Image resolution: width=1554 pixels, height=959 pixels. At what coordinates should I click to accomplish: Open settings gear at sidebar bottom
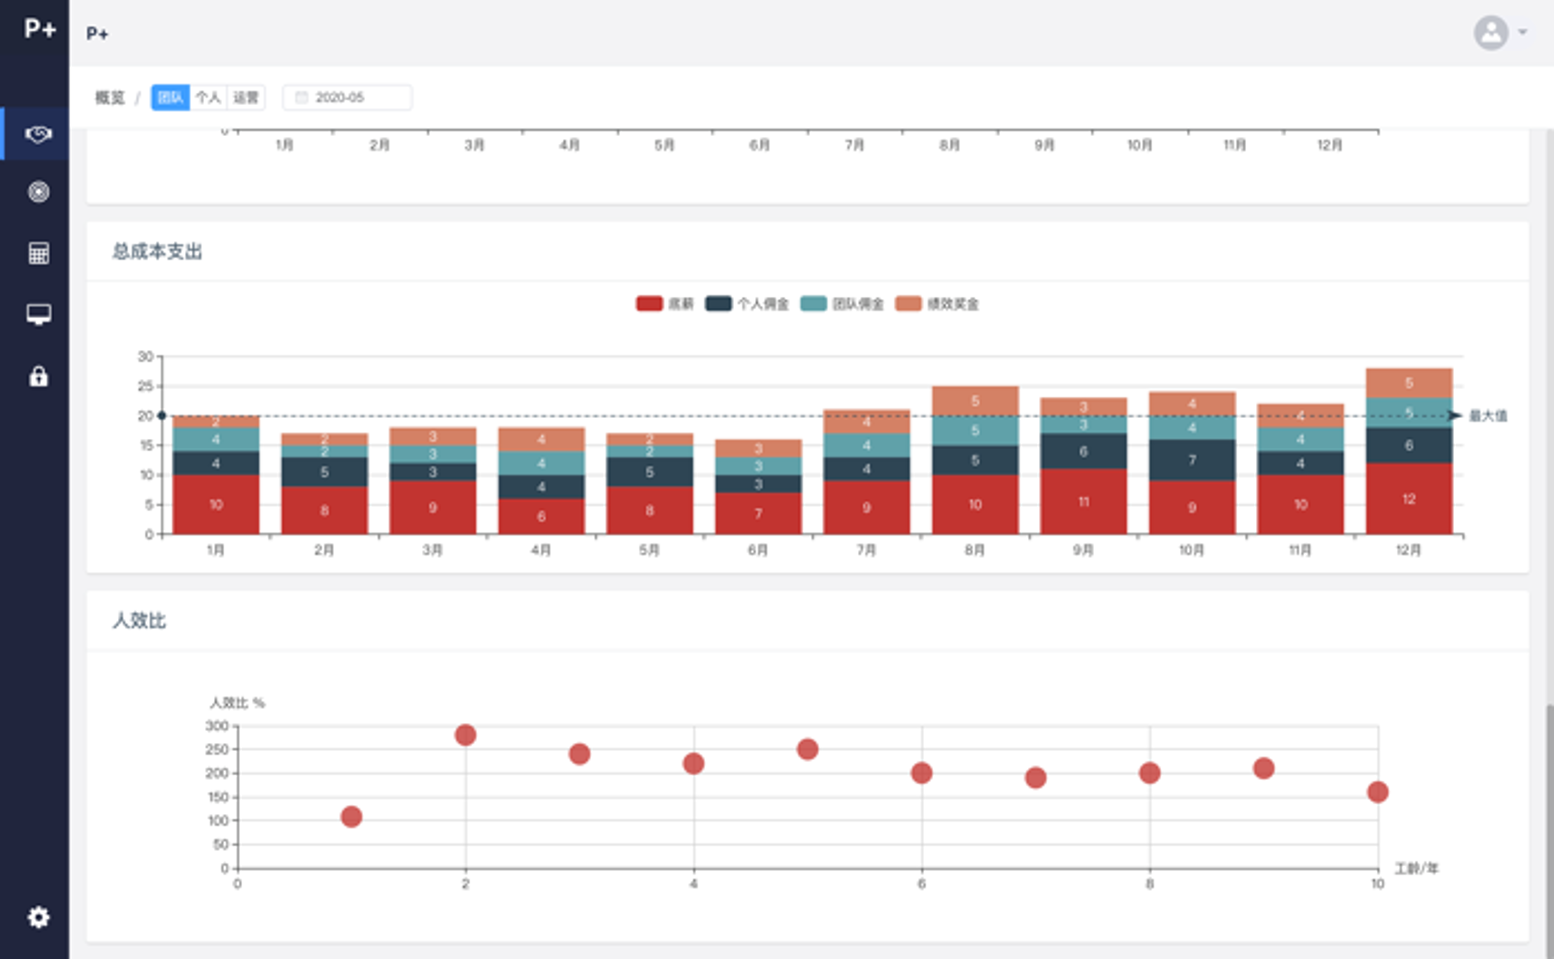[38, 917]
